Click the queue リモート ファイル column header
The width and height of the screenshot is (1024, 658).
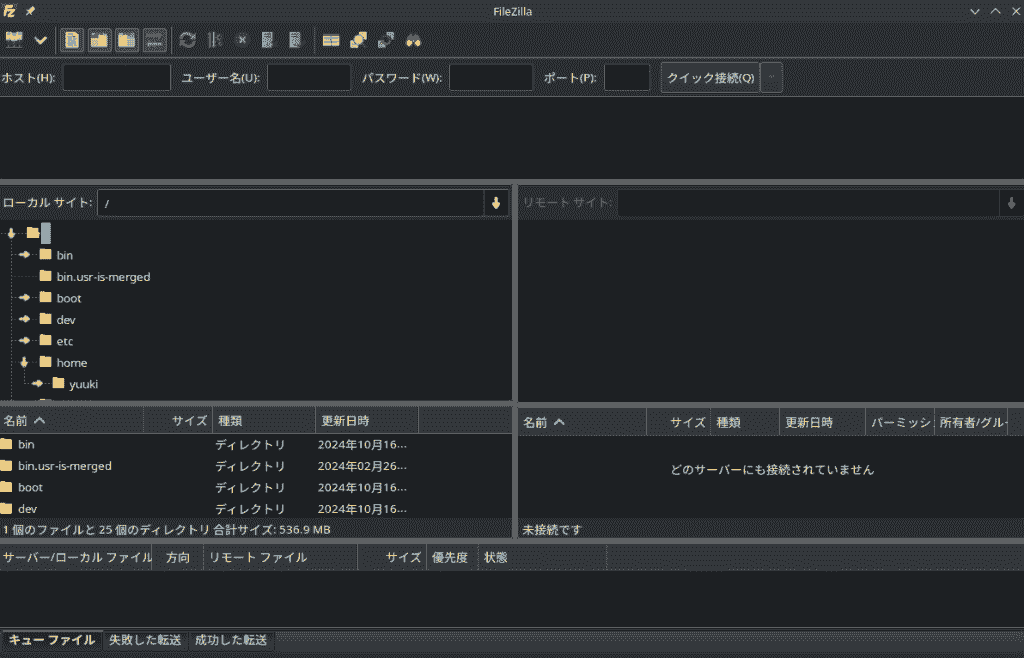(281, 557)
